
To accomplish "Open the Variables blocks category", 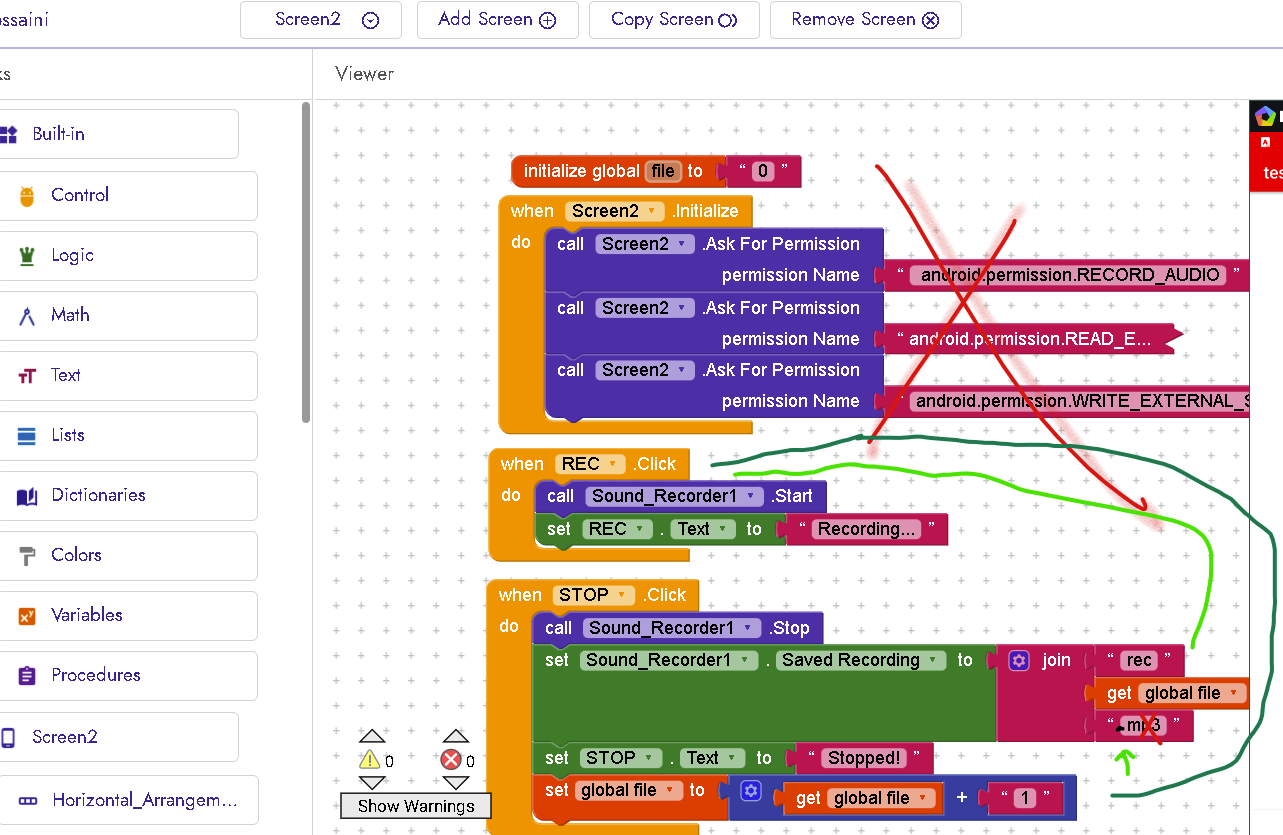I will 86,616.
